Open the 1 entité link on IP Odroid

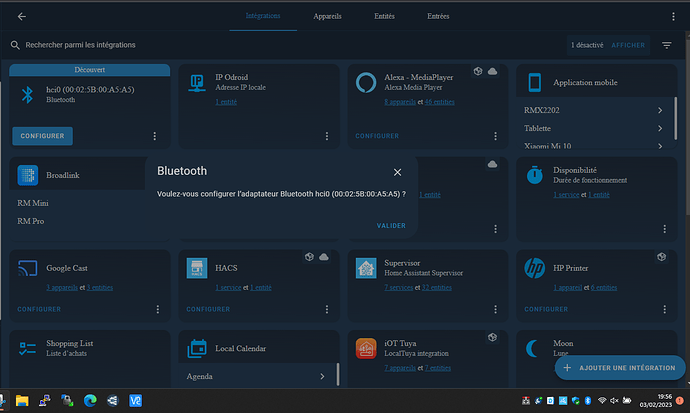226,102
